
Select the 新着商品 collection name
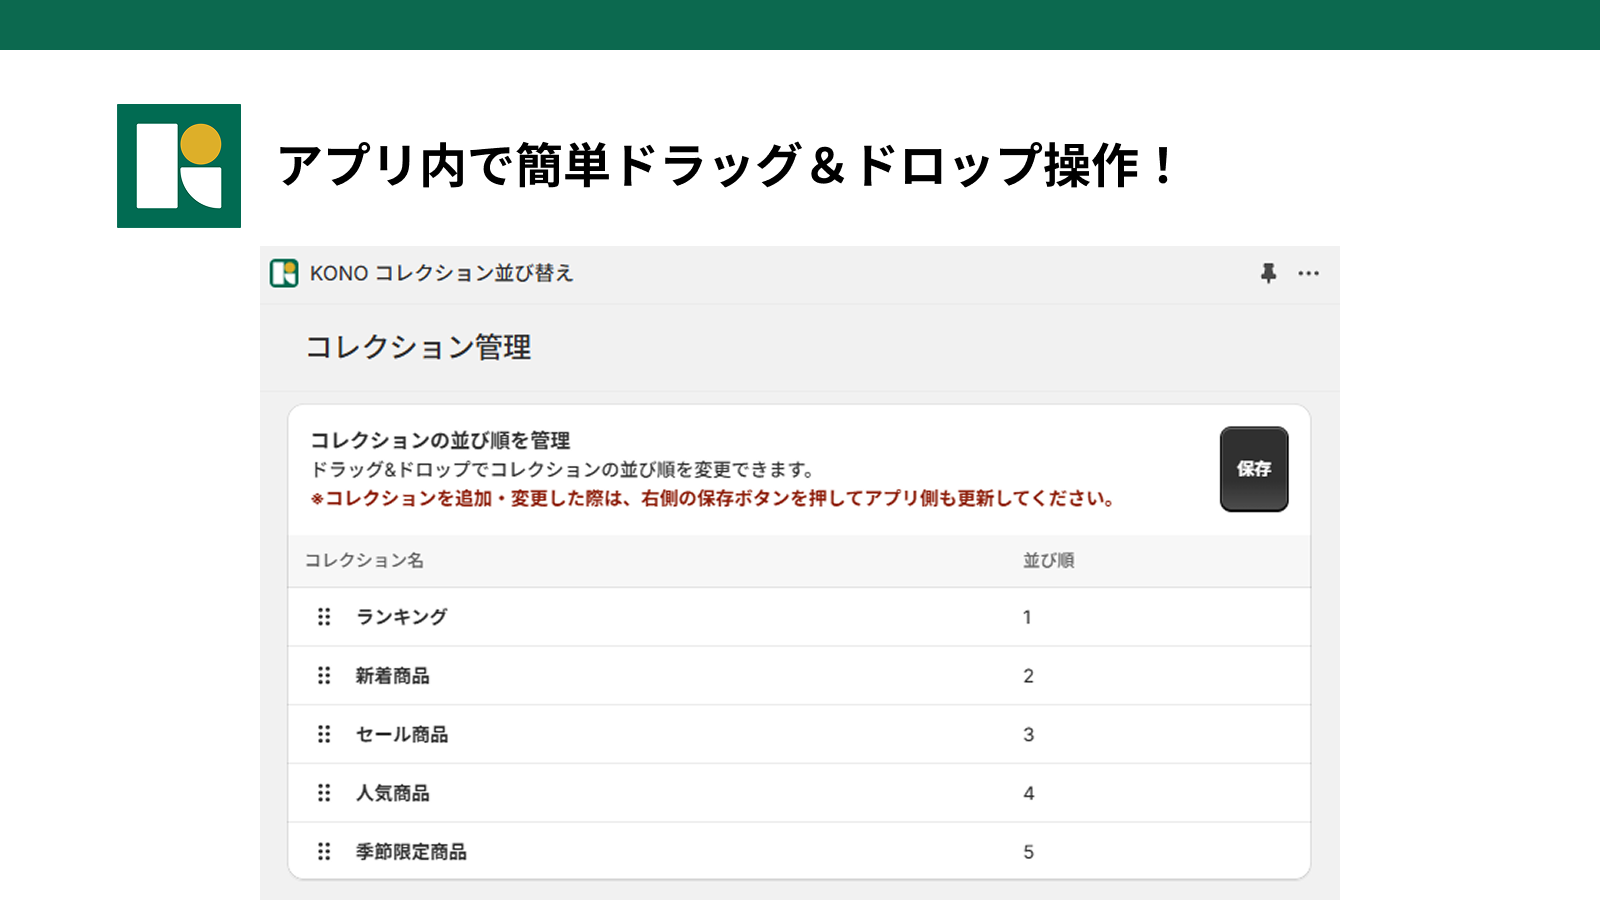(393, 676)
